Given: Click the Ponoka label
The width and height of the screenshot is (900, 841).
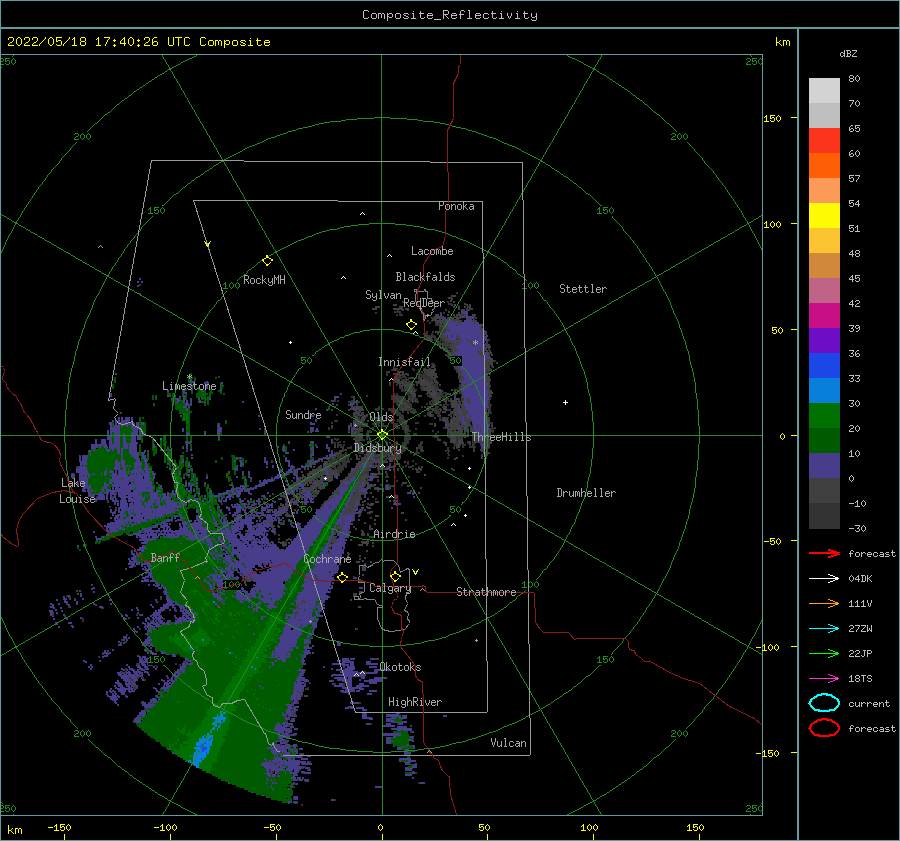Looking at the screenshot, I should [456, 206].
